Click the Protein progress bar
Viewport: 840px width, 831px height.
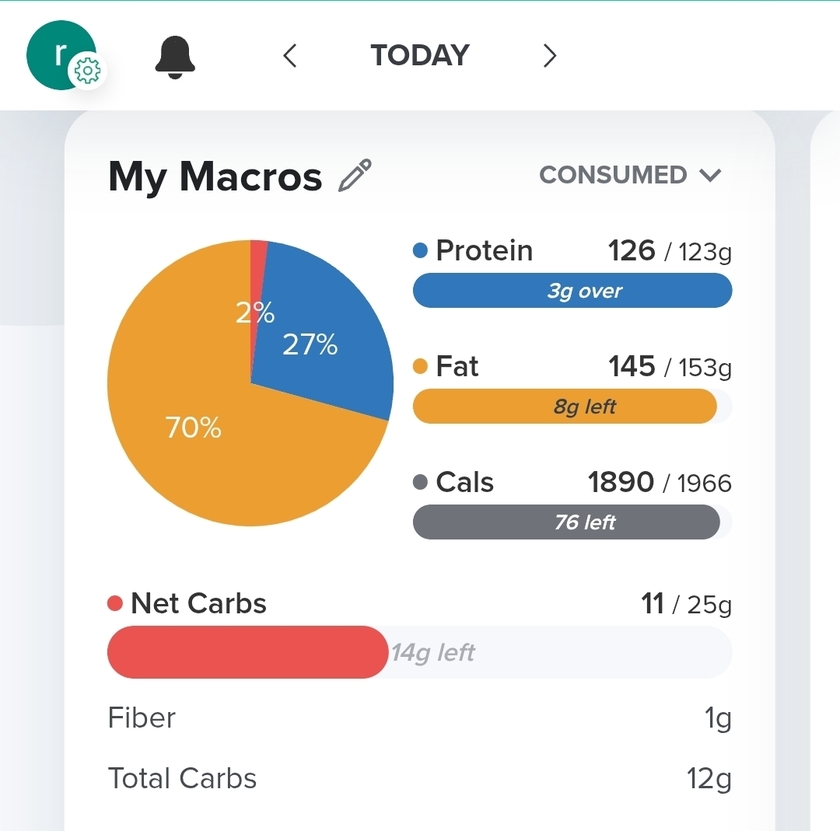tap(572, 291)
